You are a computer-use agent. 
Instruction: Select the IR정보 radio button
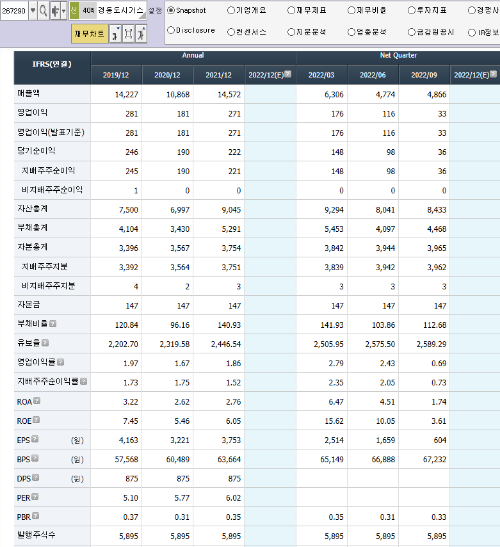point(472,33)
